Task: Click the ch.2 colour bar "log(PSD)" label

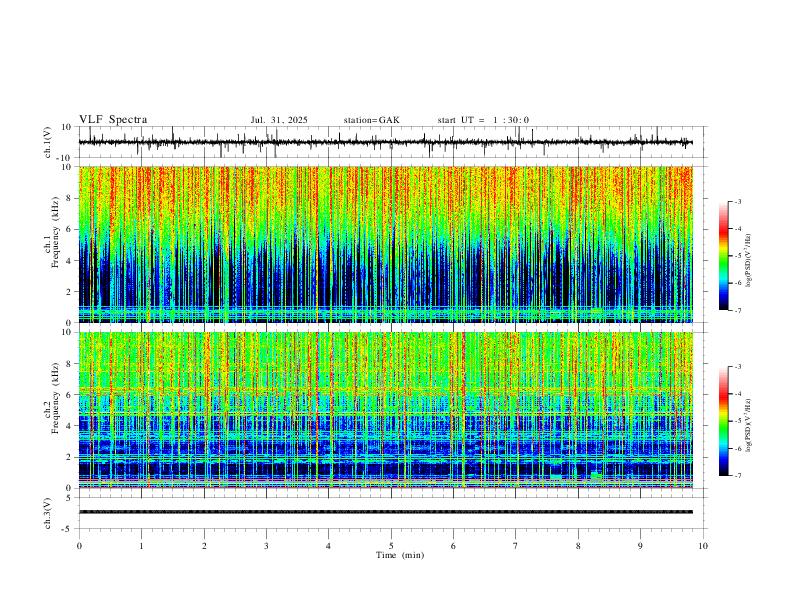Action: tap(748, 426)
